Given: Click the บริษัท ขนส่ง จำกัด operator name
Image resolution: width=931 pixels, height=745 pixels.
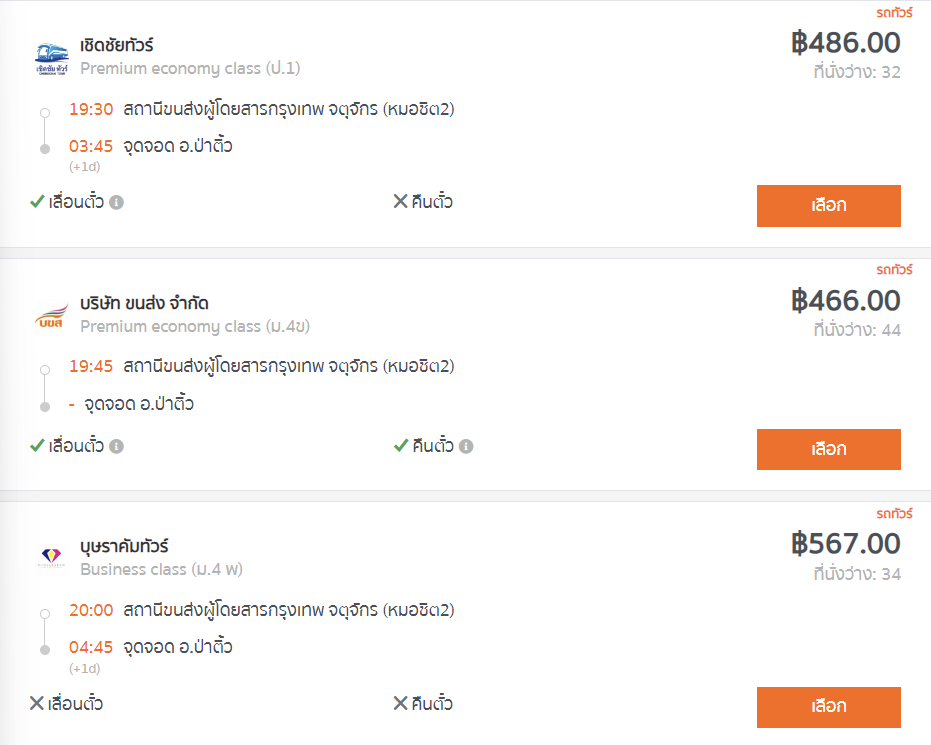Looking at the screenshot, I should coord(144,303).
